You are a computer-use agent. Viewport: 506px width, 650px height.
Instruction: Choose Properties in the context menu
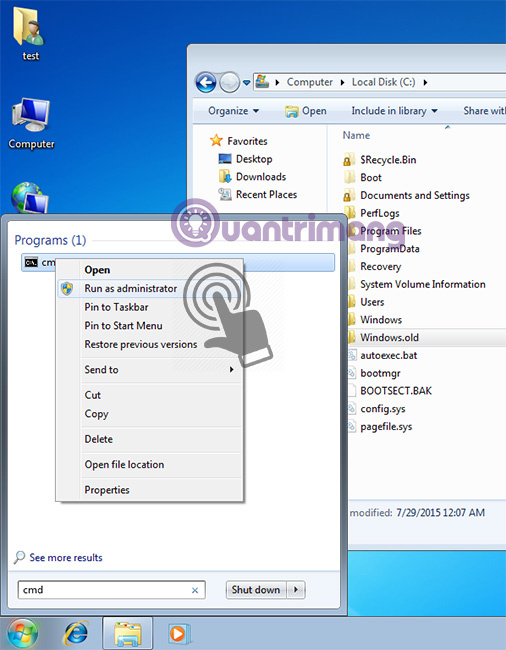coord(149,490)
